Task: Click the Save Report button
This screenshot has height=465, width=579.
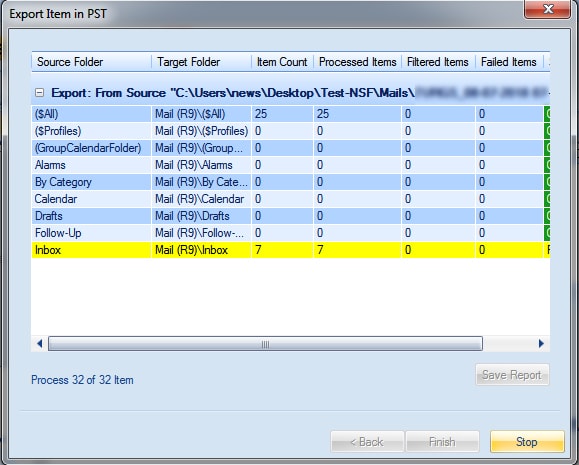Action: click(x=512, y=375)
